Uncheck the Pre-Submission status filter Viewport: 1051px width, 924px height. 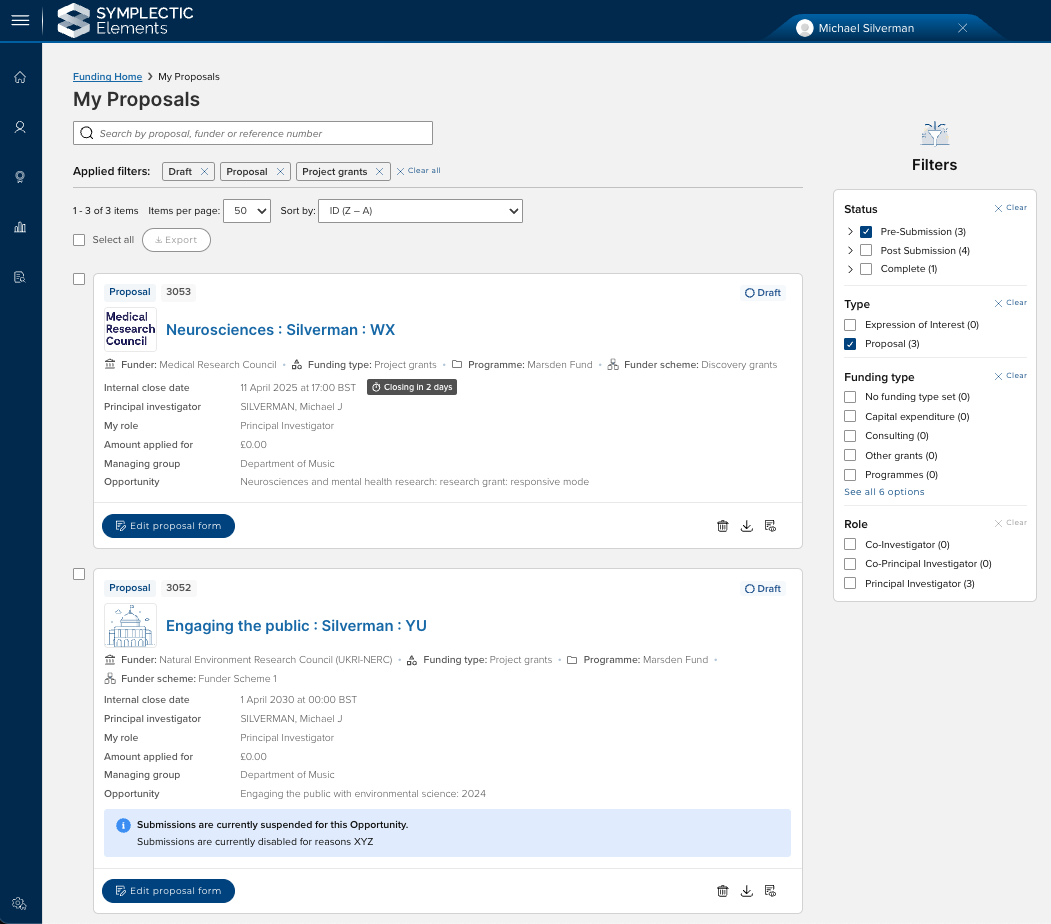[x=866, y=232]
